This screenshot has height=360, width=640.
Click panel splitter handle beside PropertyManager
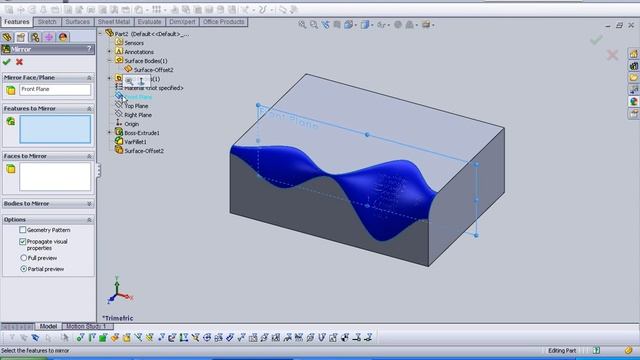[x=98, y=171]
